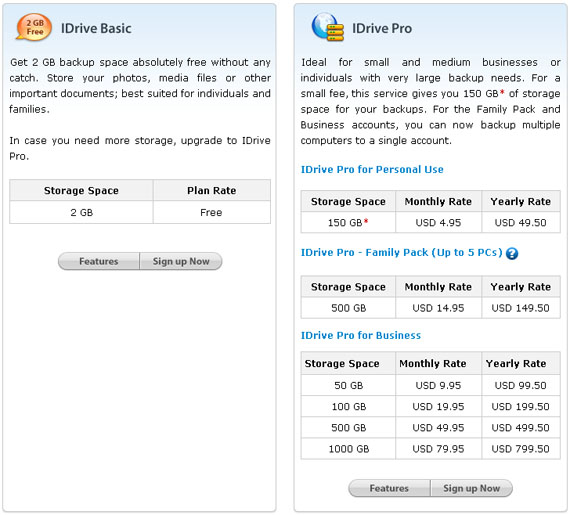Image resolution: width=570 pixels, height=515 pixels.
Task: Select the USD 499.50 yearly rate
Action: click(x=521, y=427)
